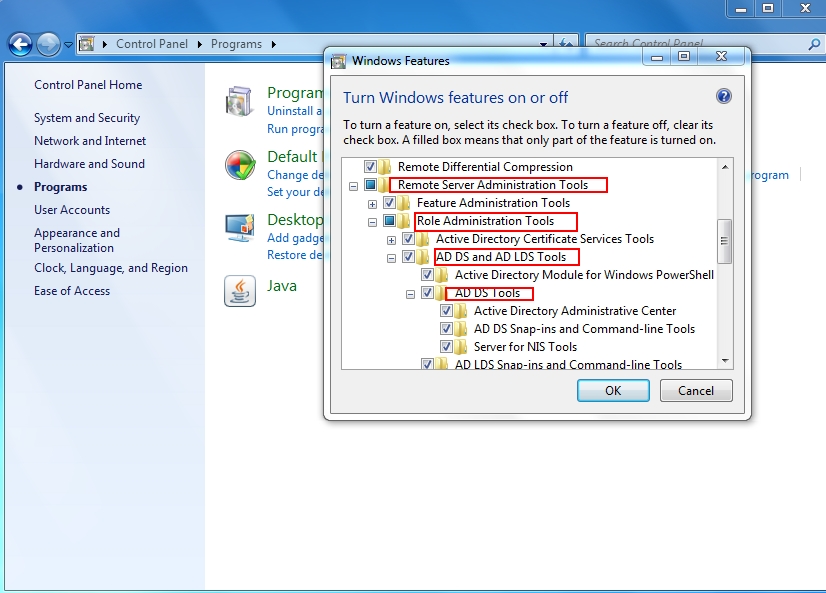Viewport: 826px width, 593px height.
Task: Collapse the AD DS Tools node
Action: tap(410, 294)
